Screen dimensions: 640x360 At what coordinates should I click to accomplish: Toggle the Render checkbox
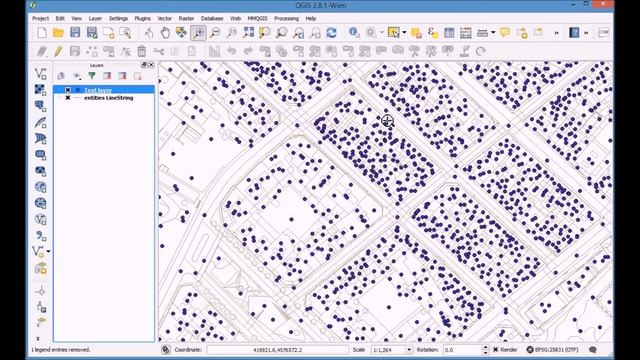496,350
